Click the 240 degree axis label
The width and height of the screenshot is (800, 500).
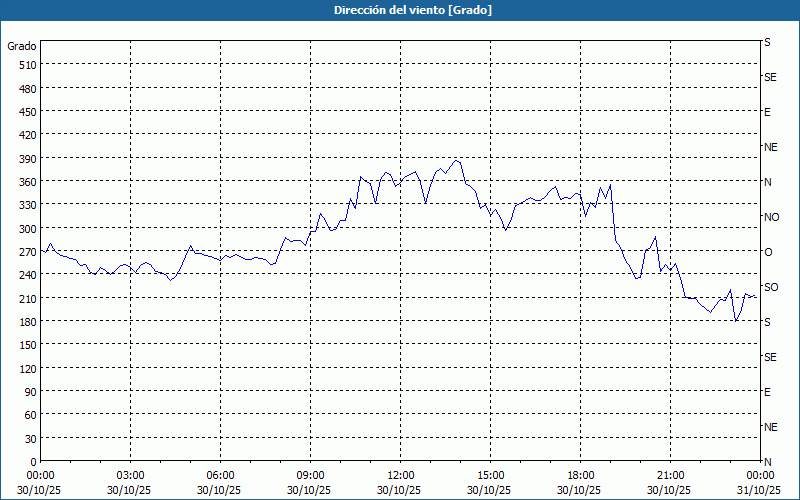(29, 275)
